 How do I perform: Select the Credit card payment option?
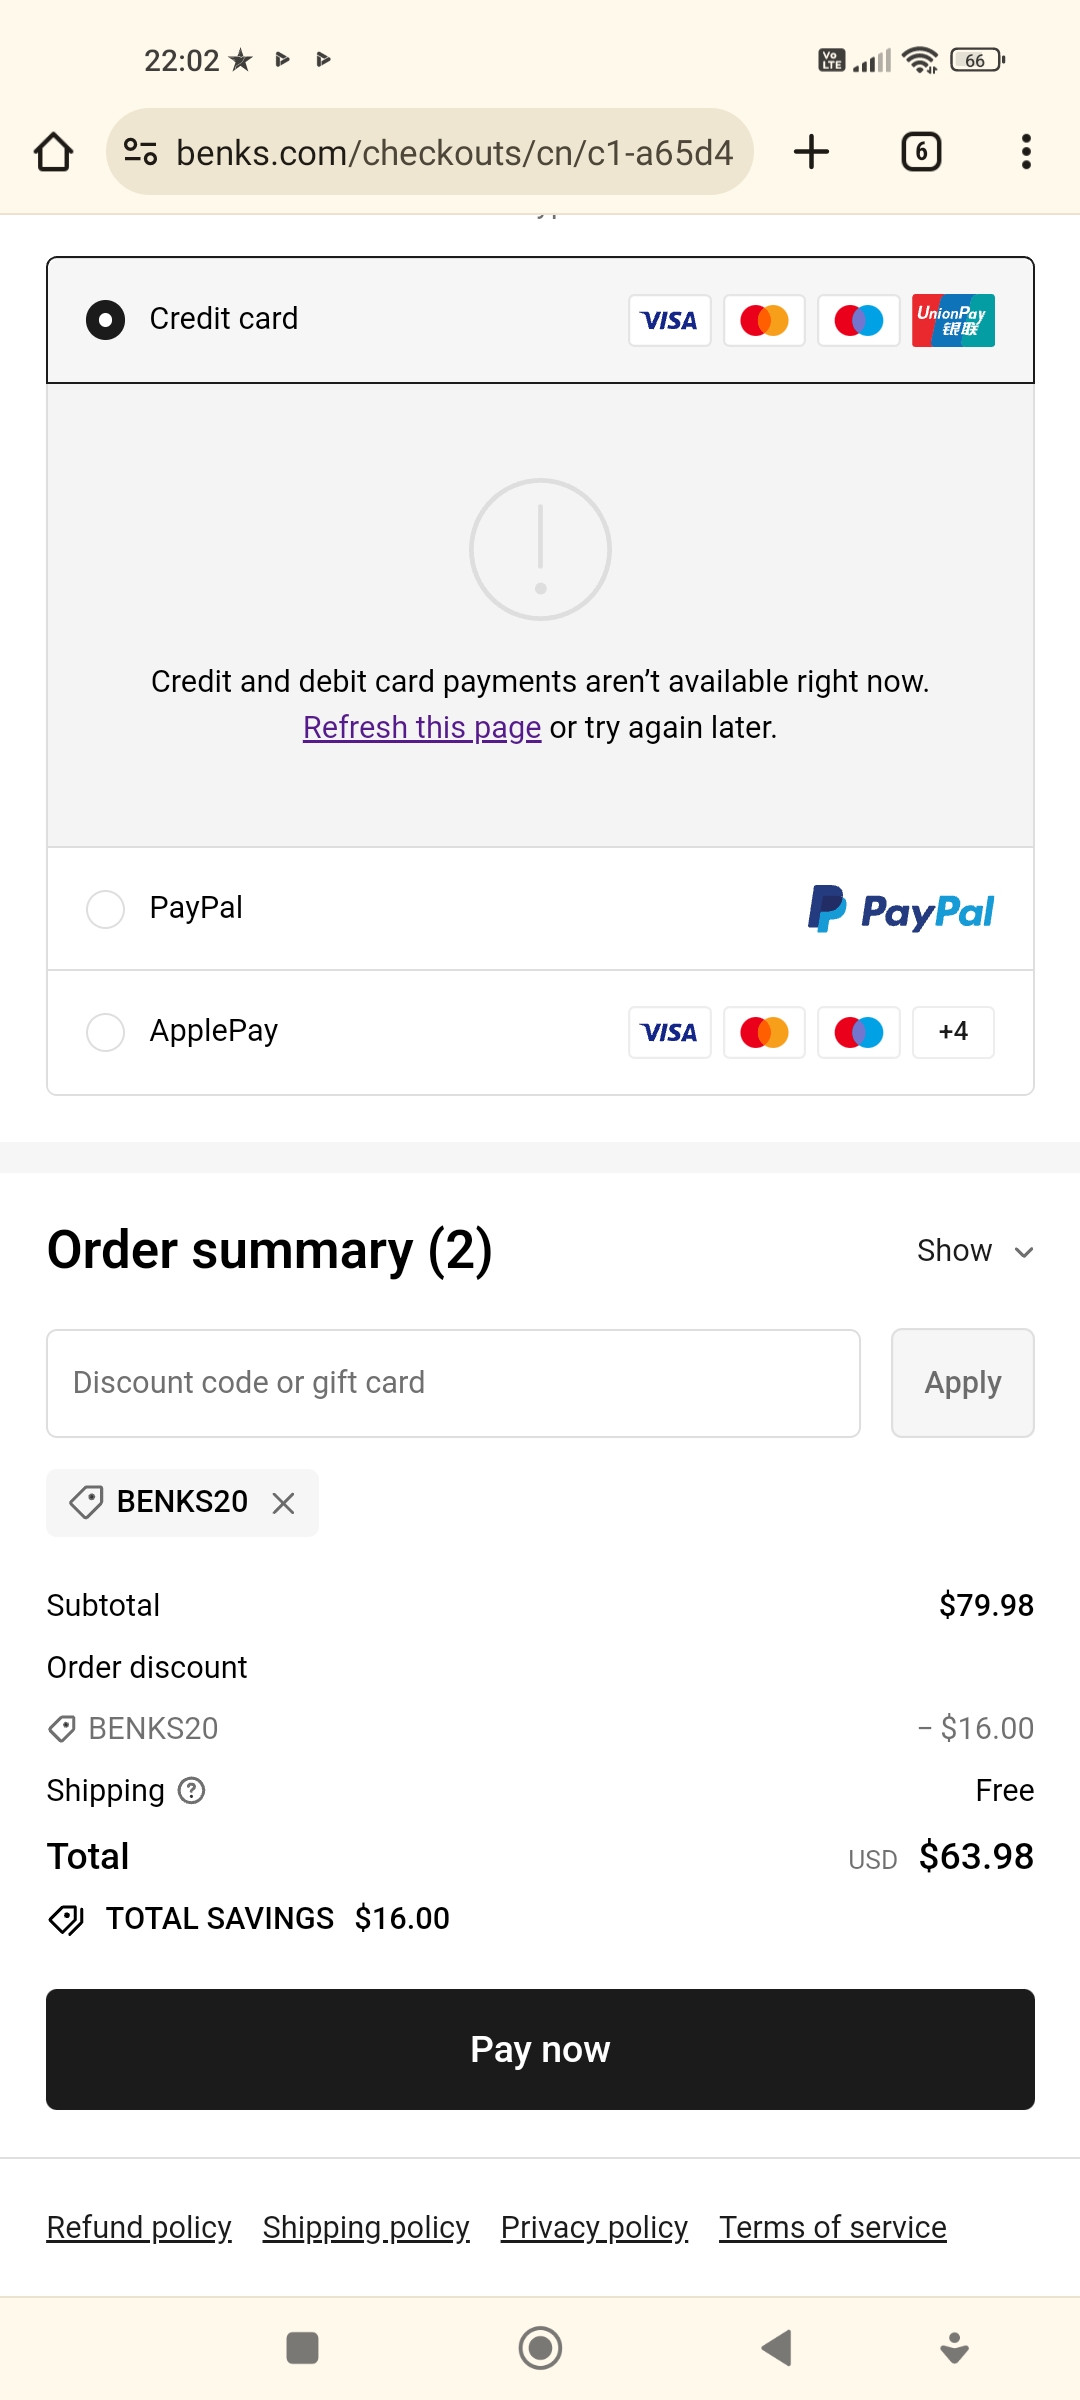pos(105,320)
